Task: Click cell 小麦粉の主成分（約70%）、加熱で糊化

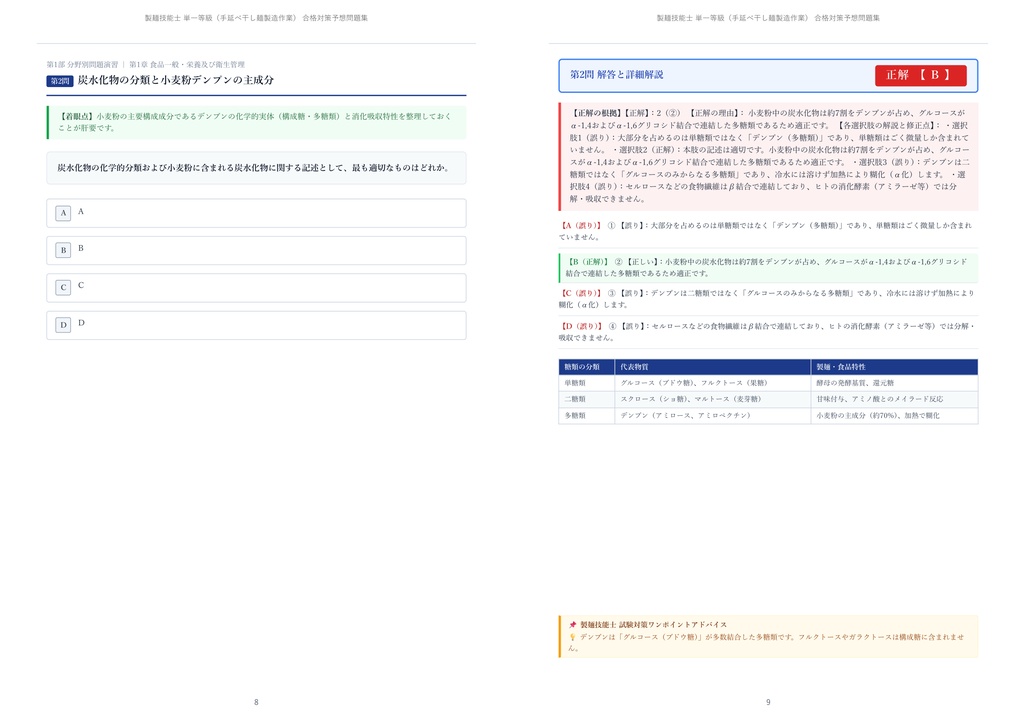Action: point(894,415)
